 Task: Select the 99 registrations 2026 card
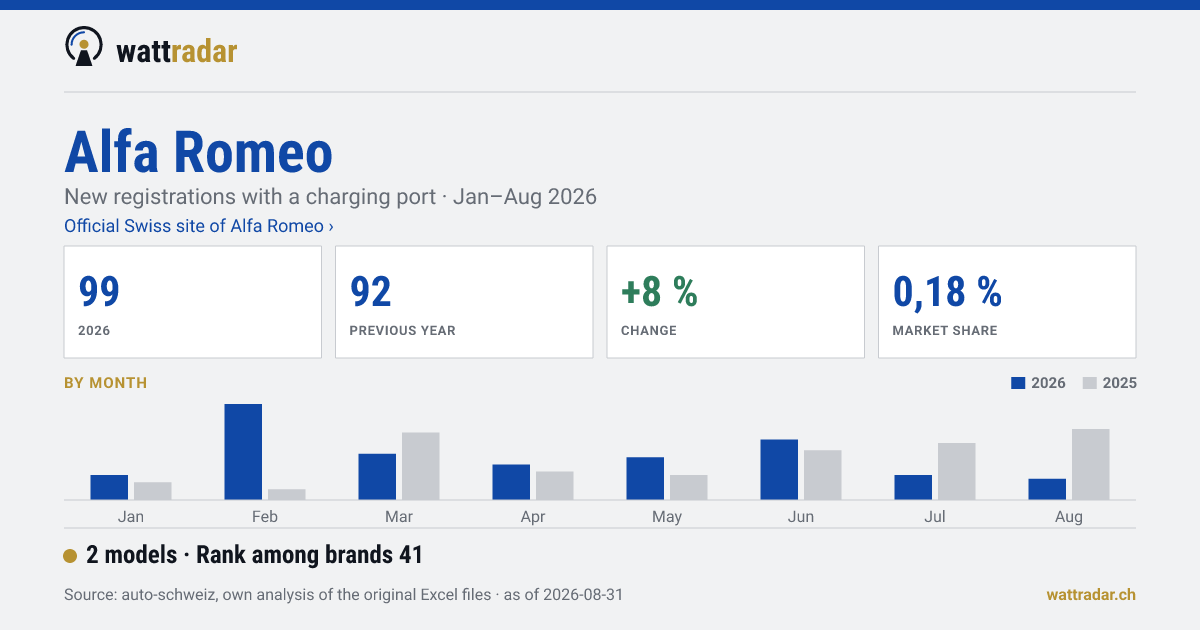193,302
